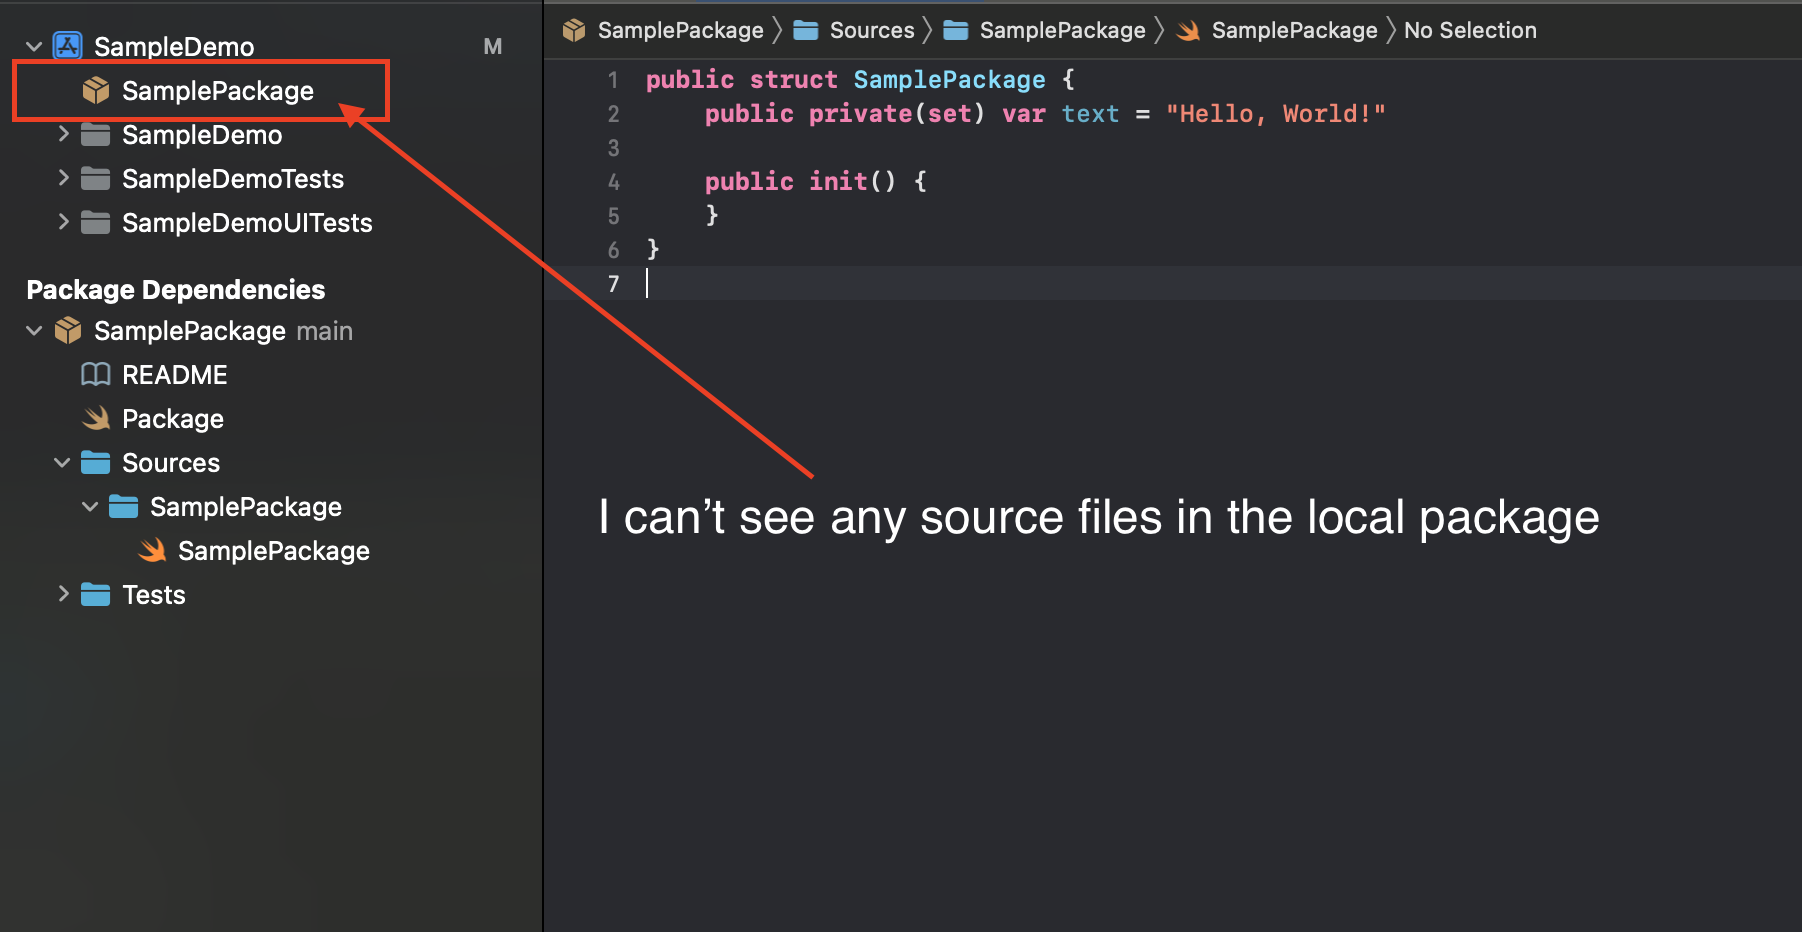Screen dimensions: 1802x932
Task: Open No Selection breadcrumb menu
Action: (x=1470, y=30)
